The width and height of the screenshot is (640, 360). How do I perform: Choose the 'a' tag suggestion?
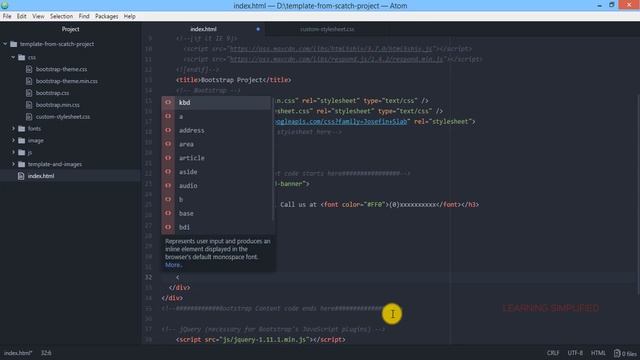[216, 116]
